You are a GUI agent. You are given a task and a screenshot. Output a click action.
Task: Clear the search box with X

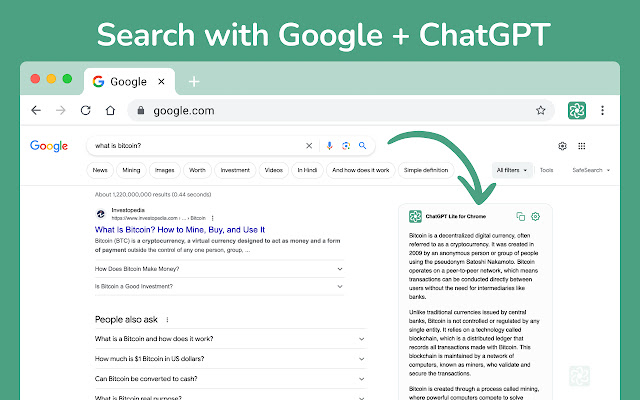coord(309,146)
